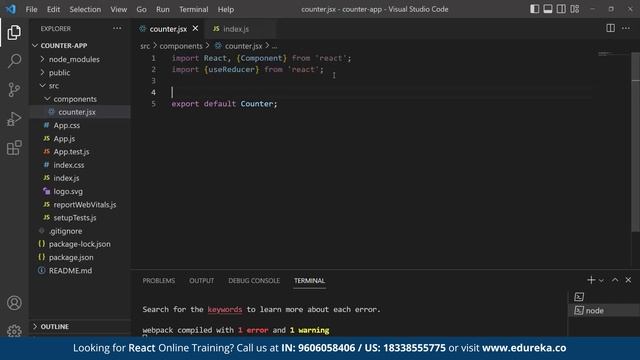The image size is (640, 360).
Task: Open package-lock.json file
Action: click(80, 244)
